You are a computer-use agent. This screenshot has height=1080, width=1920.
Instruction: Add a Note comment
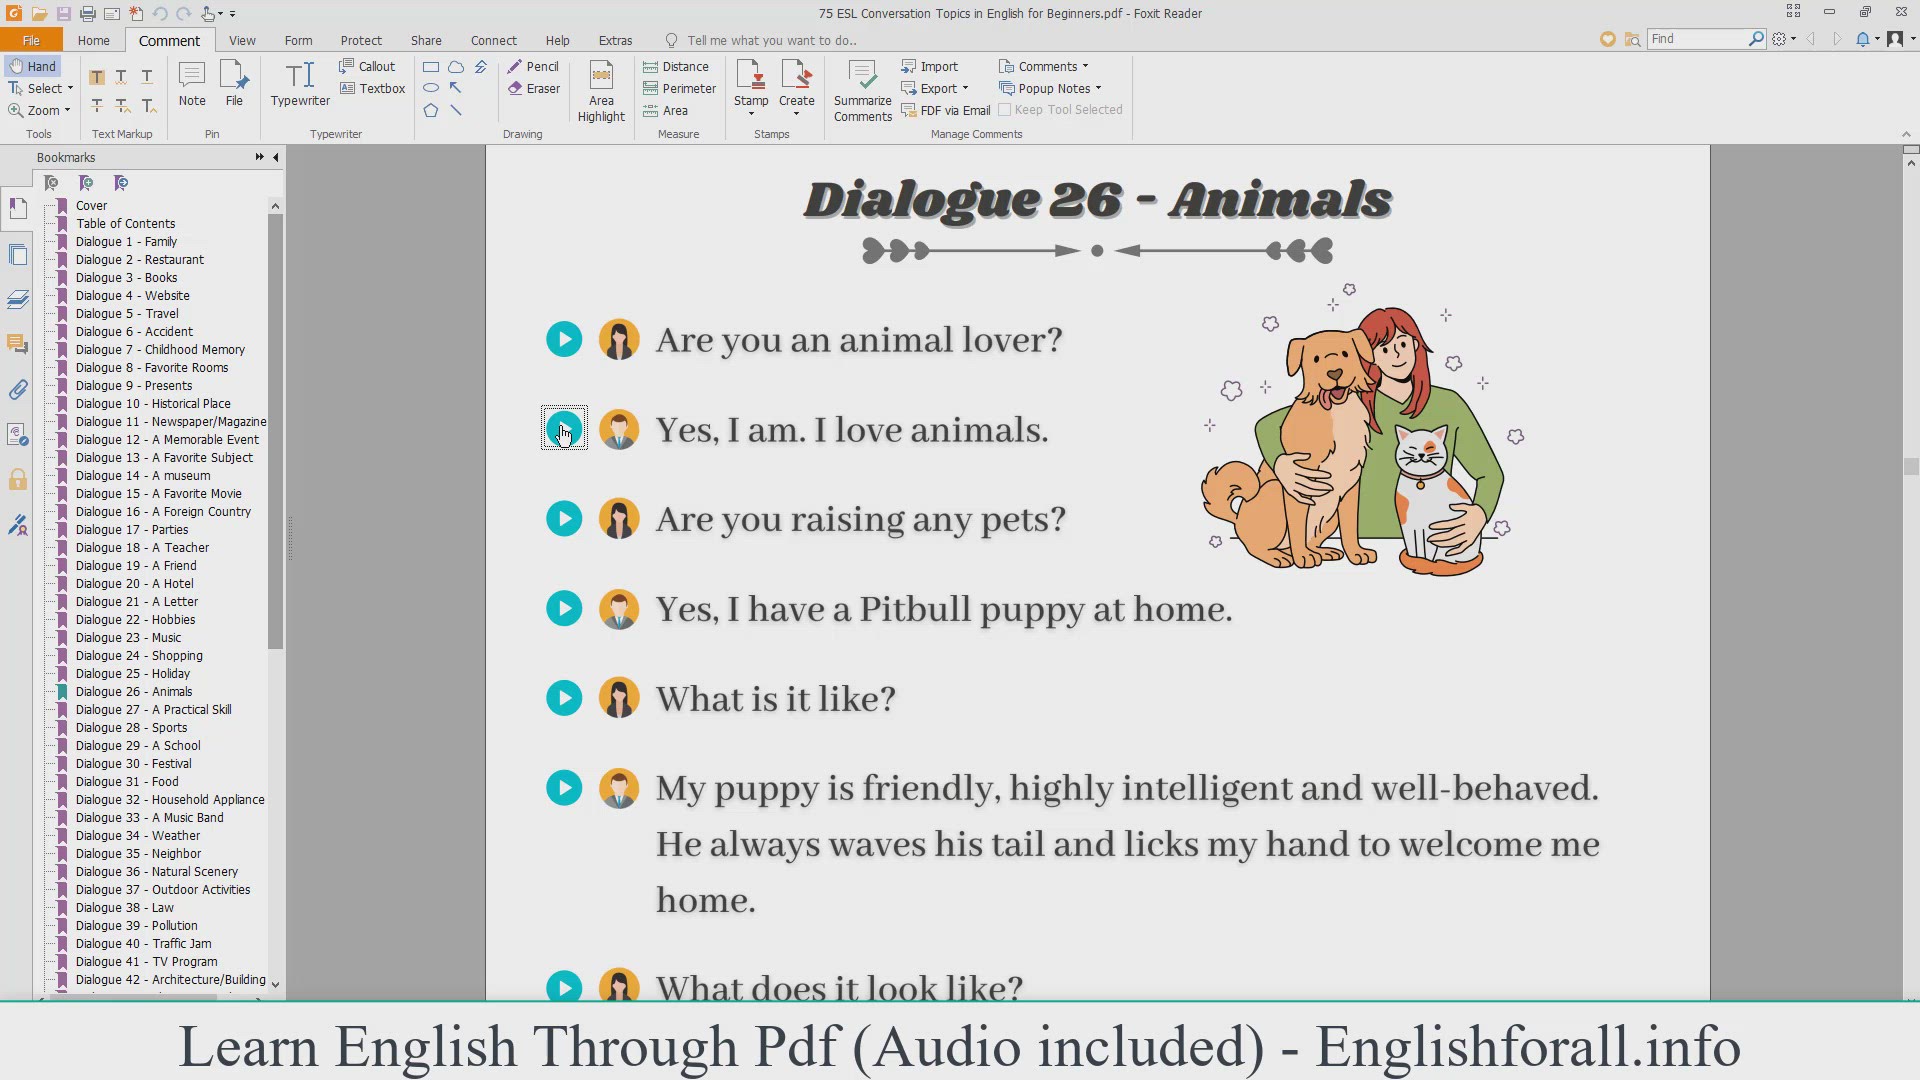coord(192,83)
